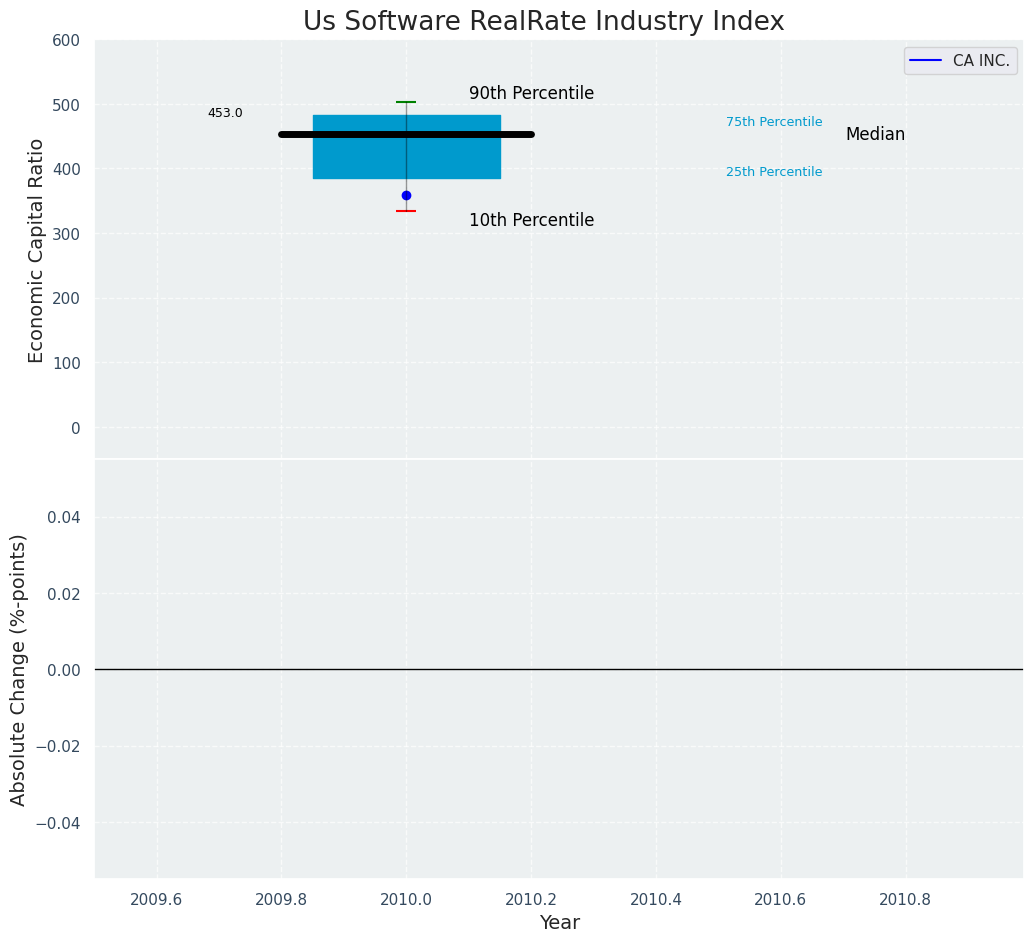This screenshot has height=942, width=1034.
Task: Click the Year x-axis label
Action: (x=559, y=923)
